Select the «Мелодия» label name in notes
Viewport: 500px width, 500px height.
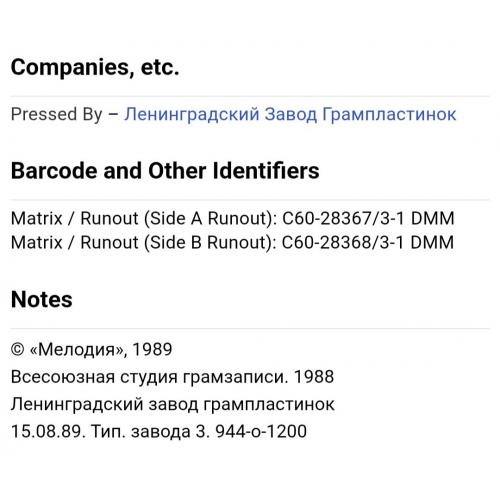pos(77,350)
